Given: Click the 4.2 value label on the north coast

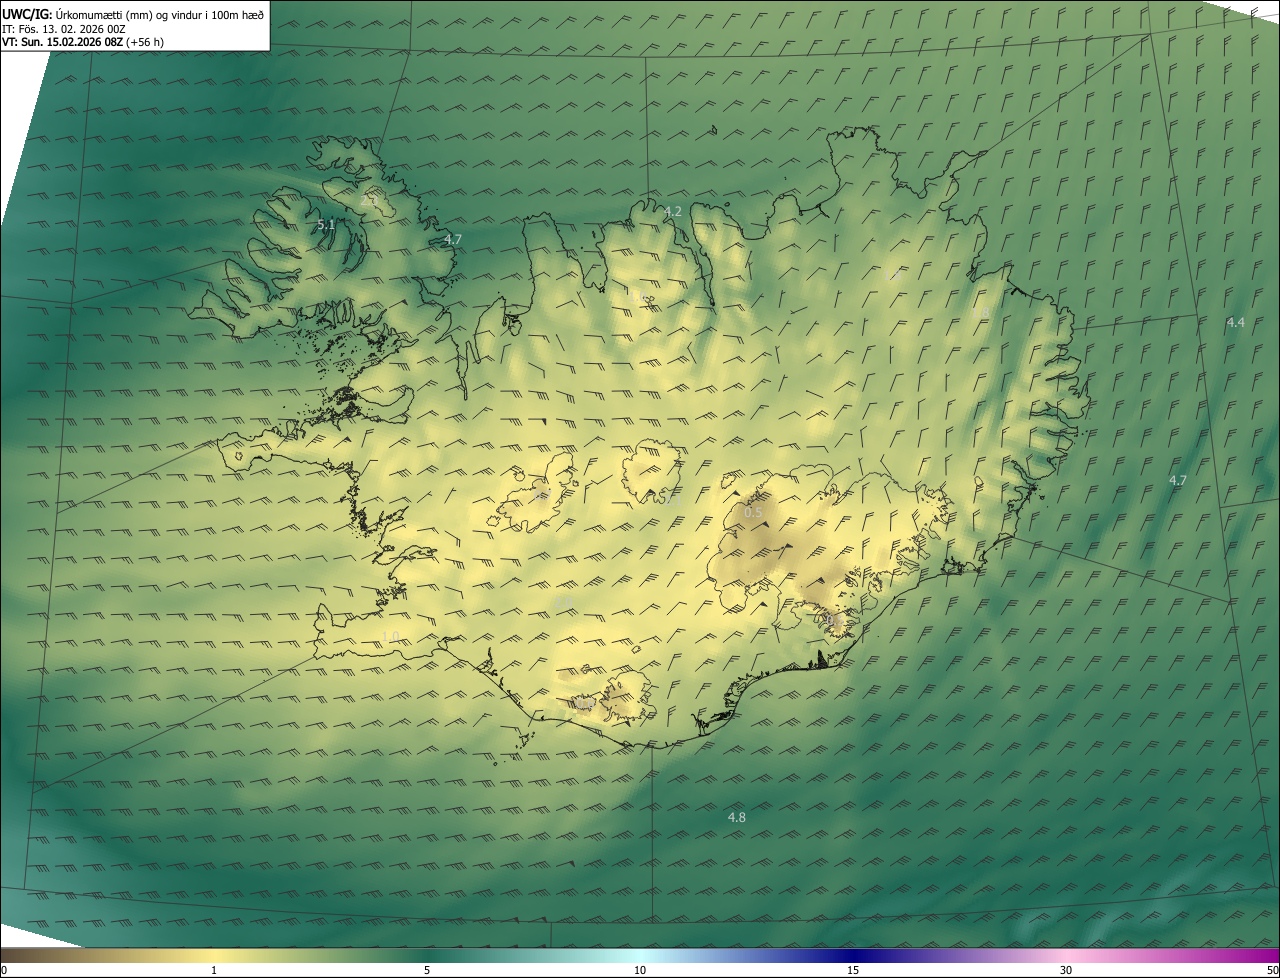Looking at the screenshot, I should point(673,211).
